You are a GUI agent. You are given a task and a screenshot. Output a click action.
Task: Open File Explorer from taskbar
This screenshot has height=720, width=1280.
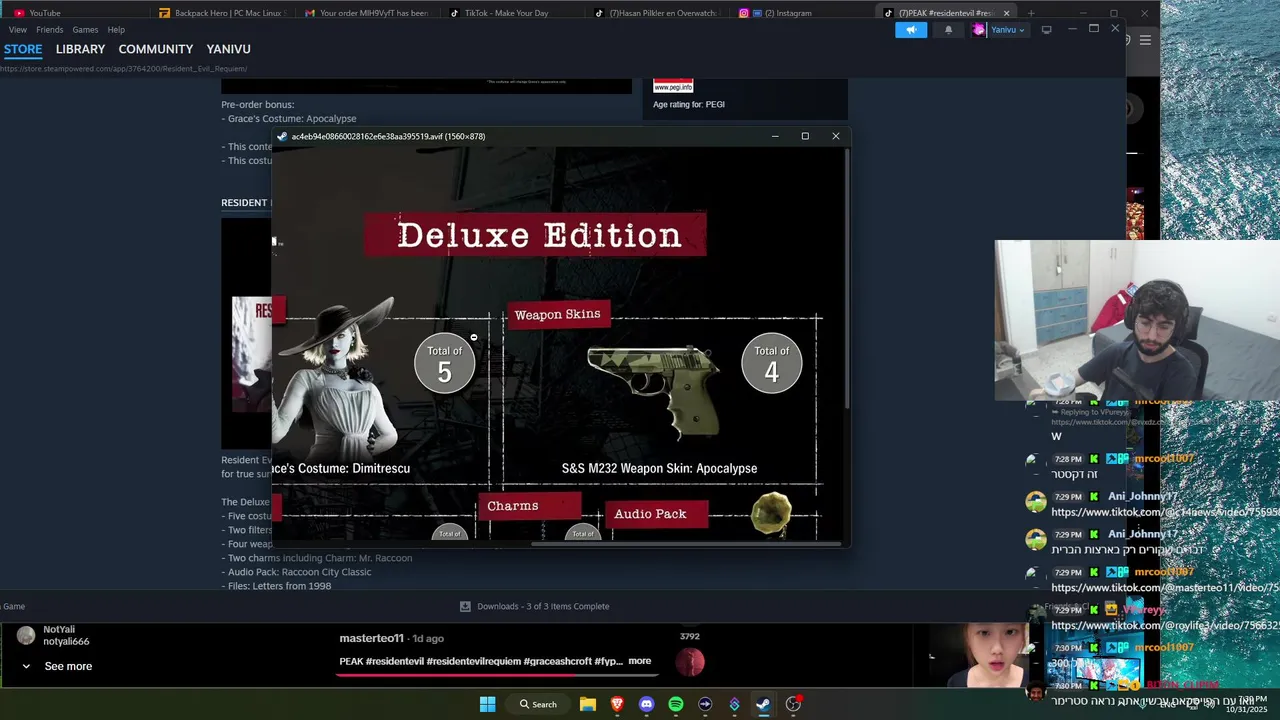pos(588,704)
